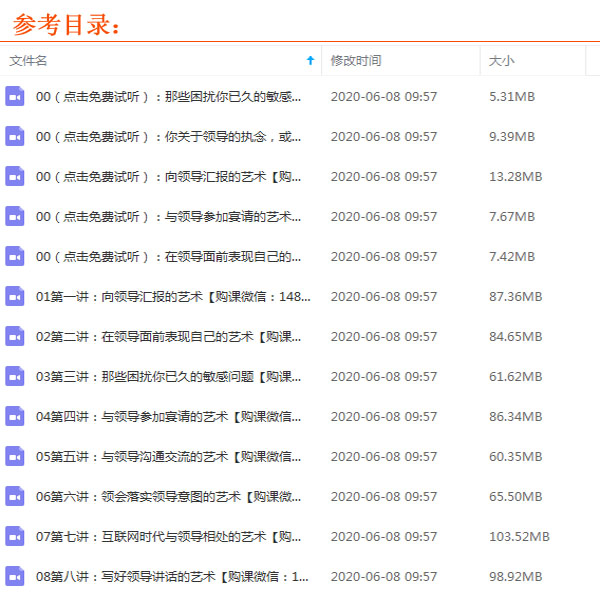
Task: Open 00 trial file 在领导面前表现自己的
Action: click(168, 257)
